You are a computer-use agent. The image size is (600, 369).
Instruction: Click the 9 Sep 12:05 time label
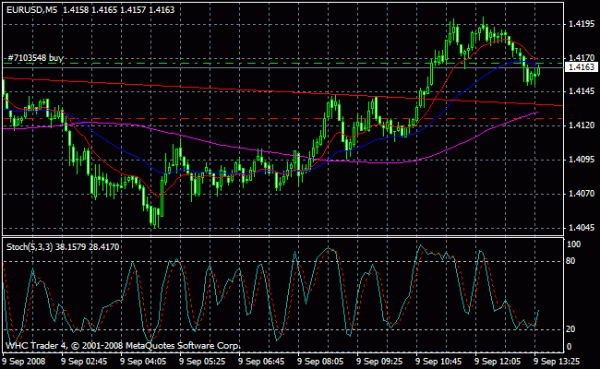[498, 361]
